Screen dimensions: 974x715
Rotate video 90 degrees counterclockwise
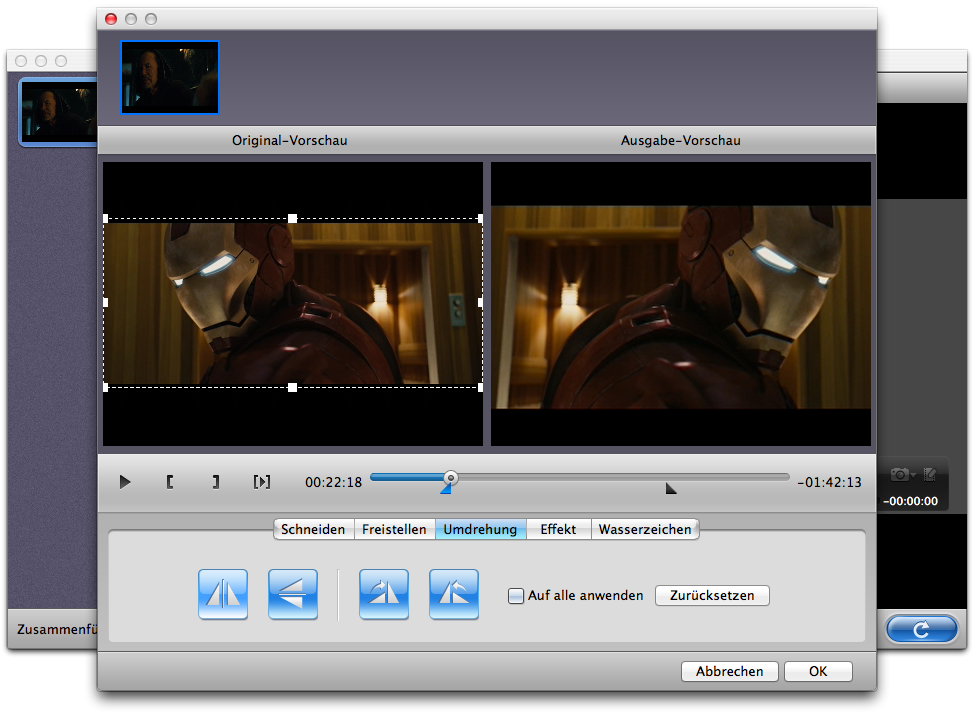click(x=454, y=595)
